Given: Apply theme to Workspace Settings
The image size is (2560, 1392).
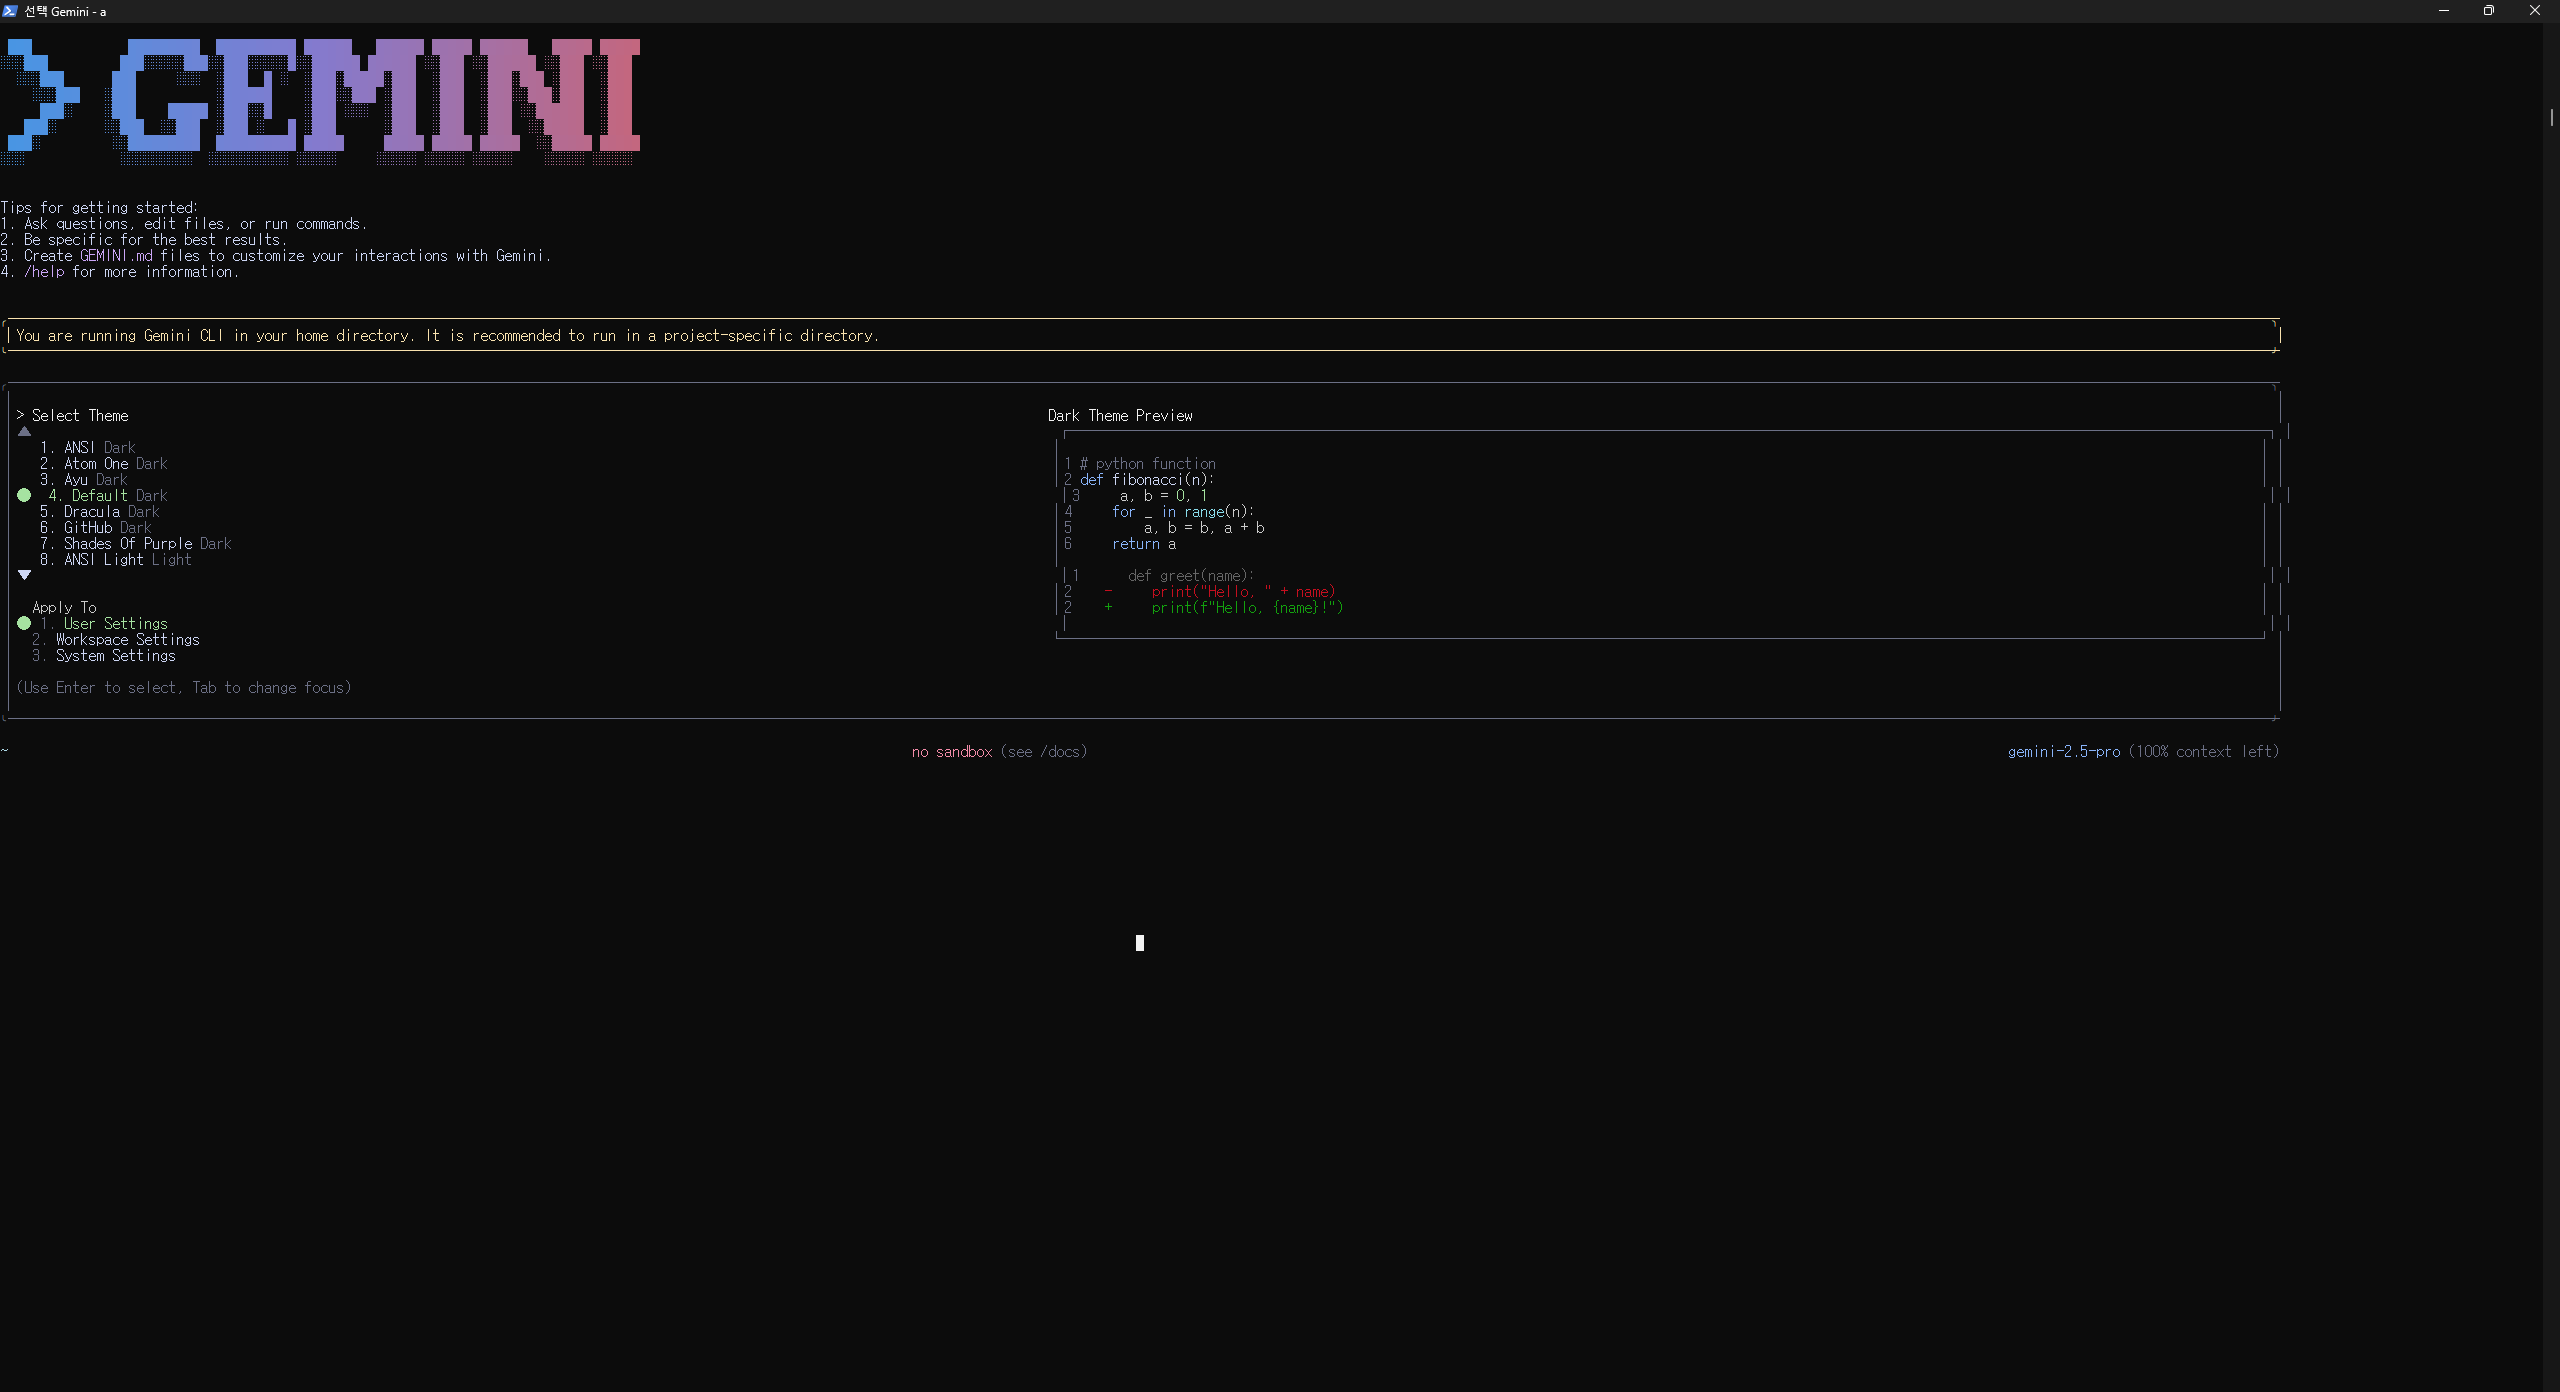Looking at the screenshot, I should click(x=126, y=640).
